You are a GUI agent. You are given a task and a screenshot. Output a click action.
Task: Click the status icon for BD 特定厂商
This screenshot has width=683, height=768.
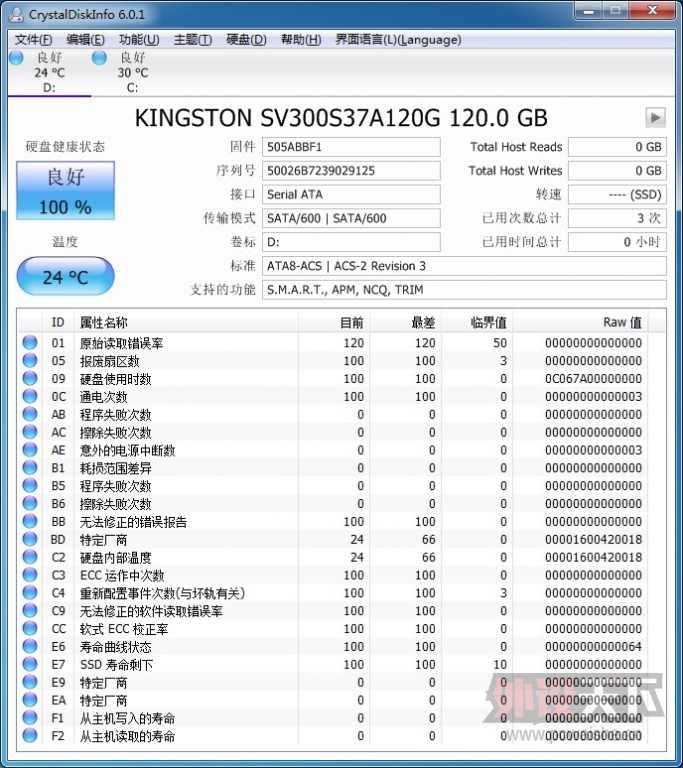coord(30,539)
